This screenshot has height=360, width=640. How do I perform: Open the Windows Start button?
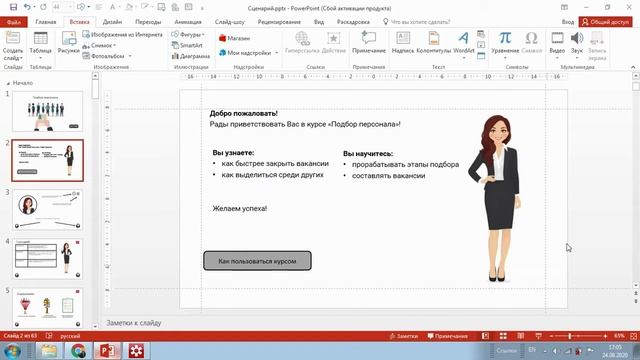pyautogui.click(x=12, y=351)
